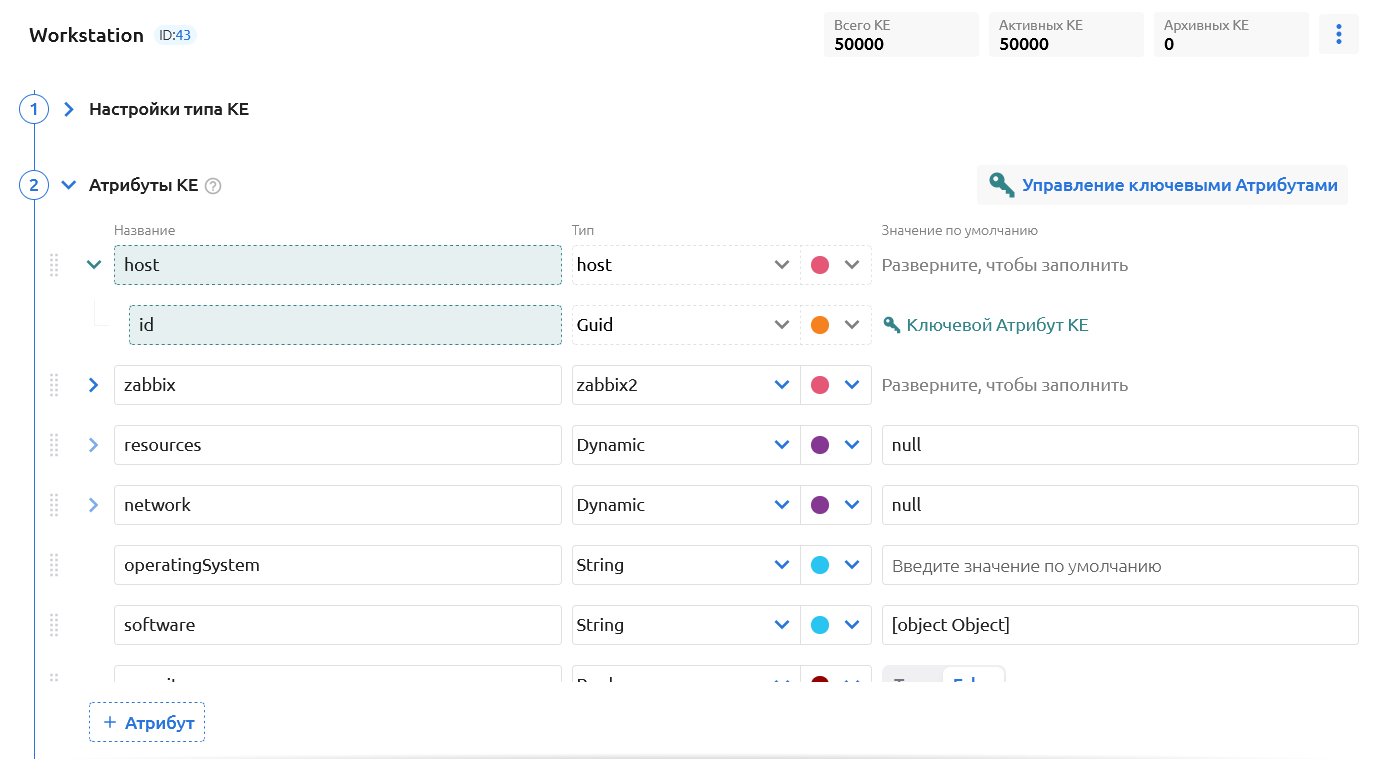Screen dimensions: 1392x759
Task: Open color picker for software attribute
Action: (x=835, y=625)
